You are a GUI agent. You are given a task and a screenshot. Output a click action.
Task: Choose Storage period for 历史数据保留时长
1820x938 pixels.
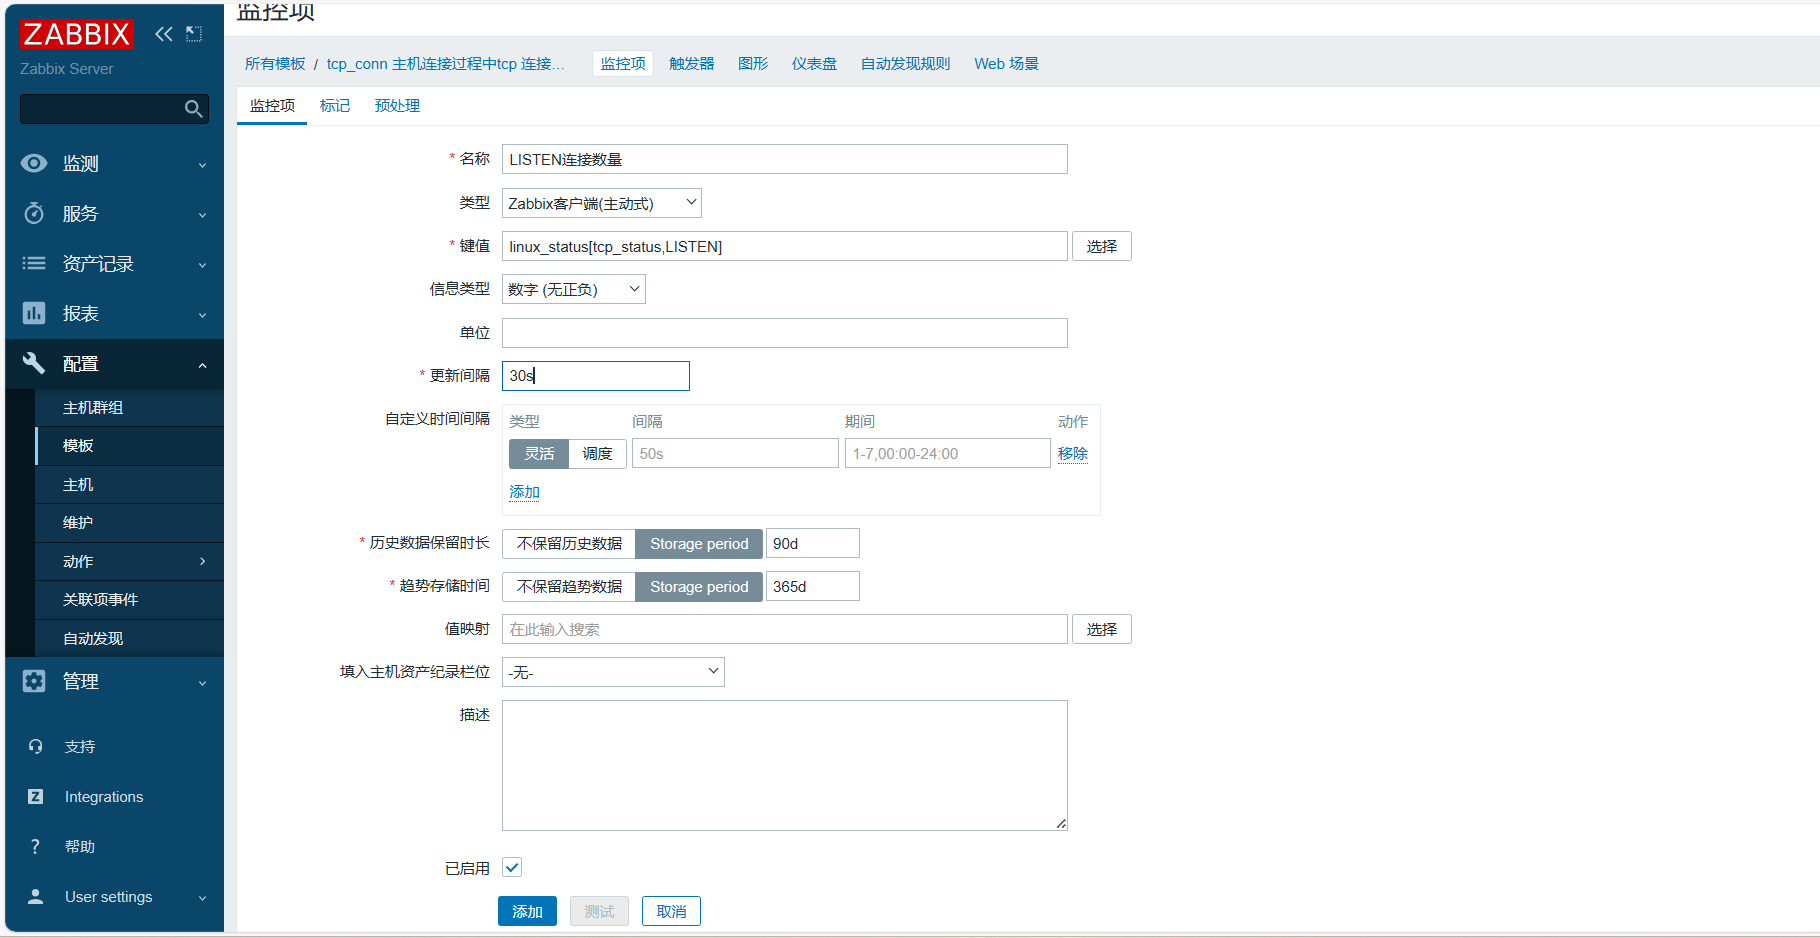pyautogui.click(x=699, y=544)
